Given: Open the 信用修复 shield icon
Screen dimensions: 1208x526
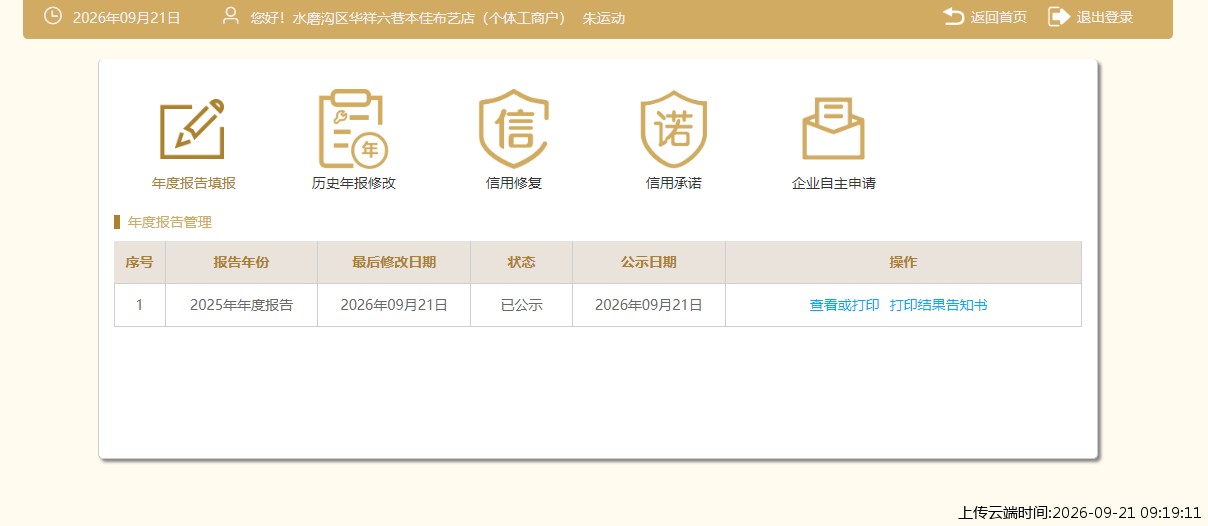Looking at the screenshot, I should coord(514,129).
